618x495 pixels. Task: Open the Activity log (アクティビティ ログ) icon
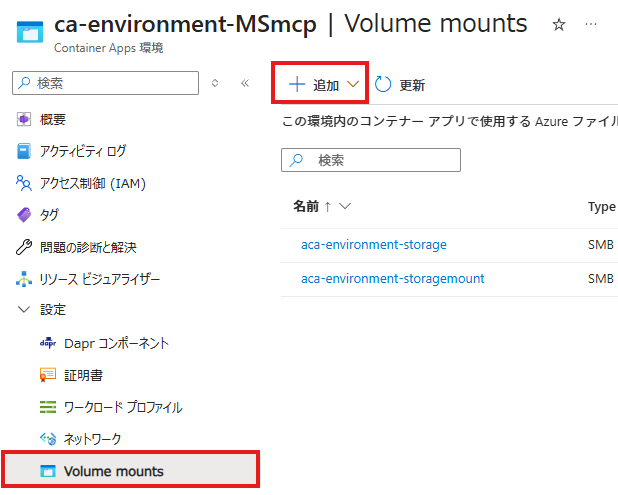pos(25,151)
